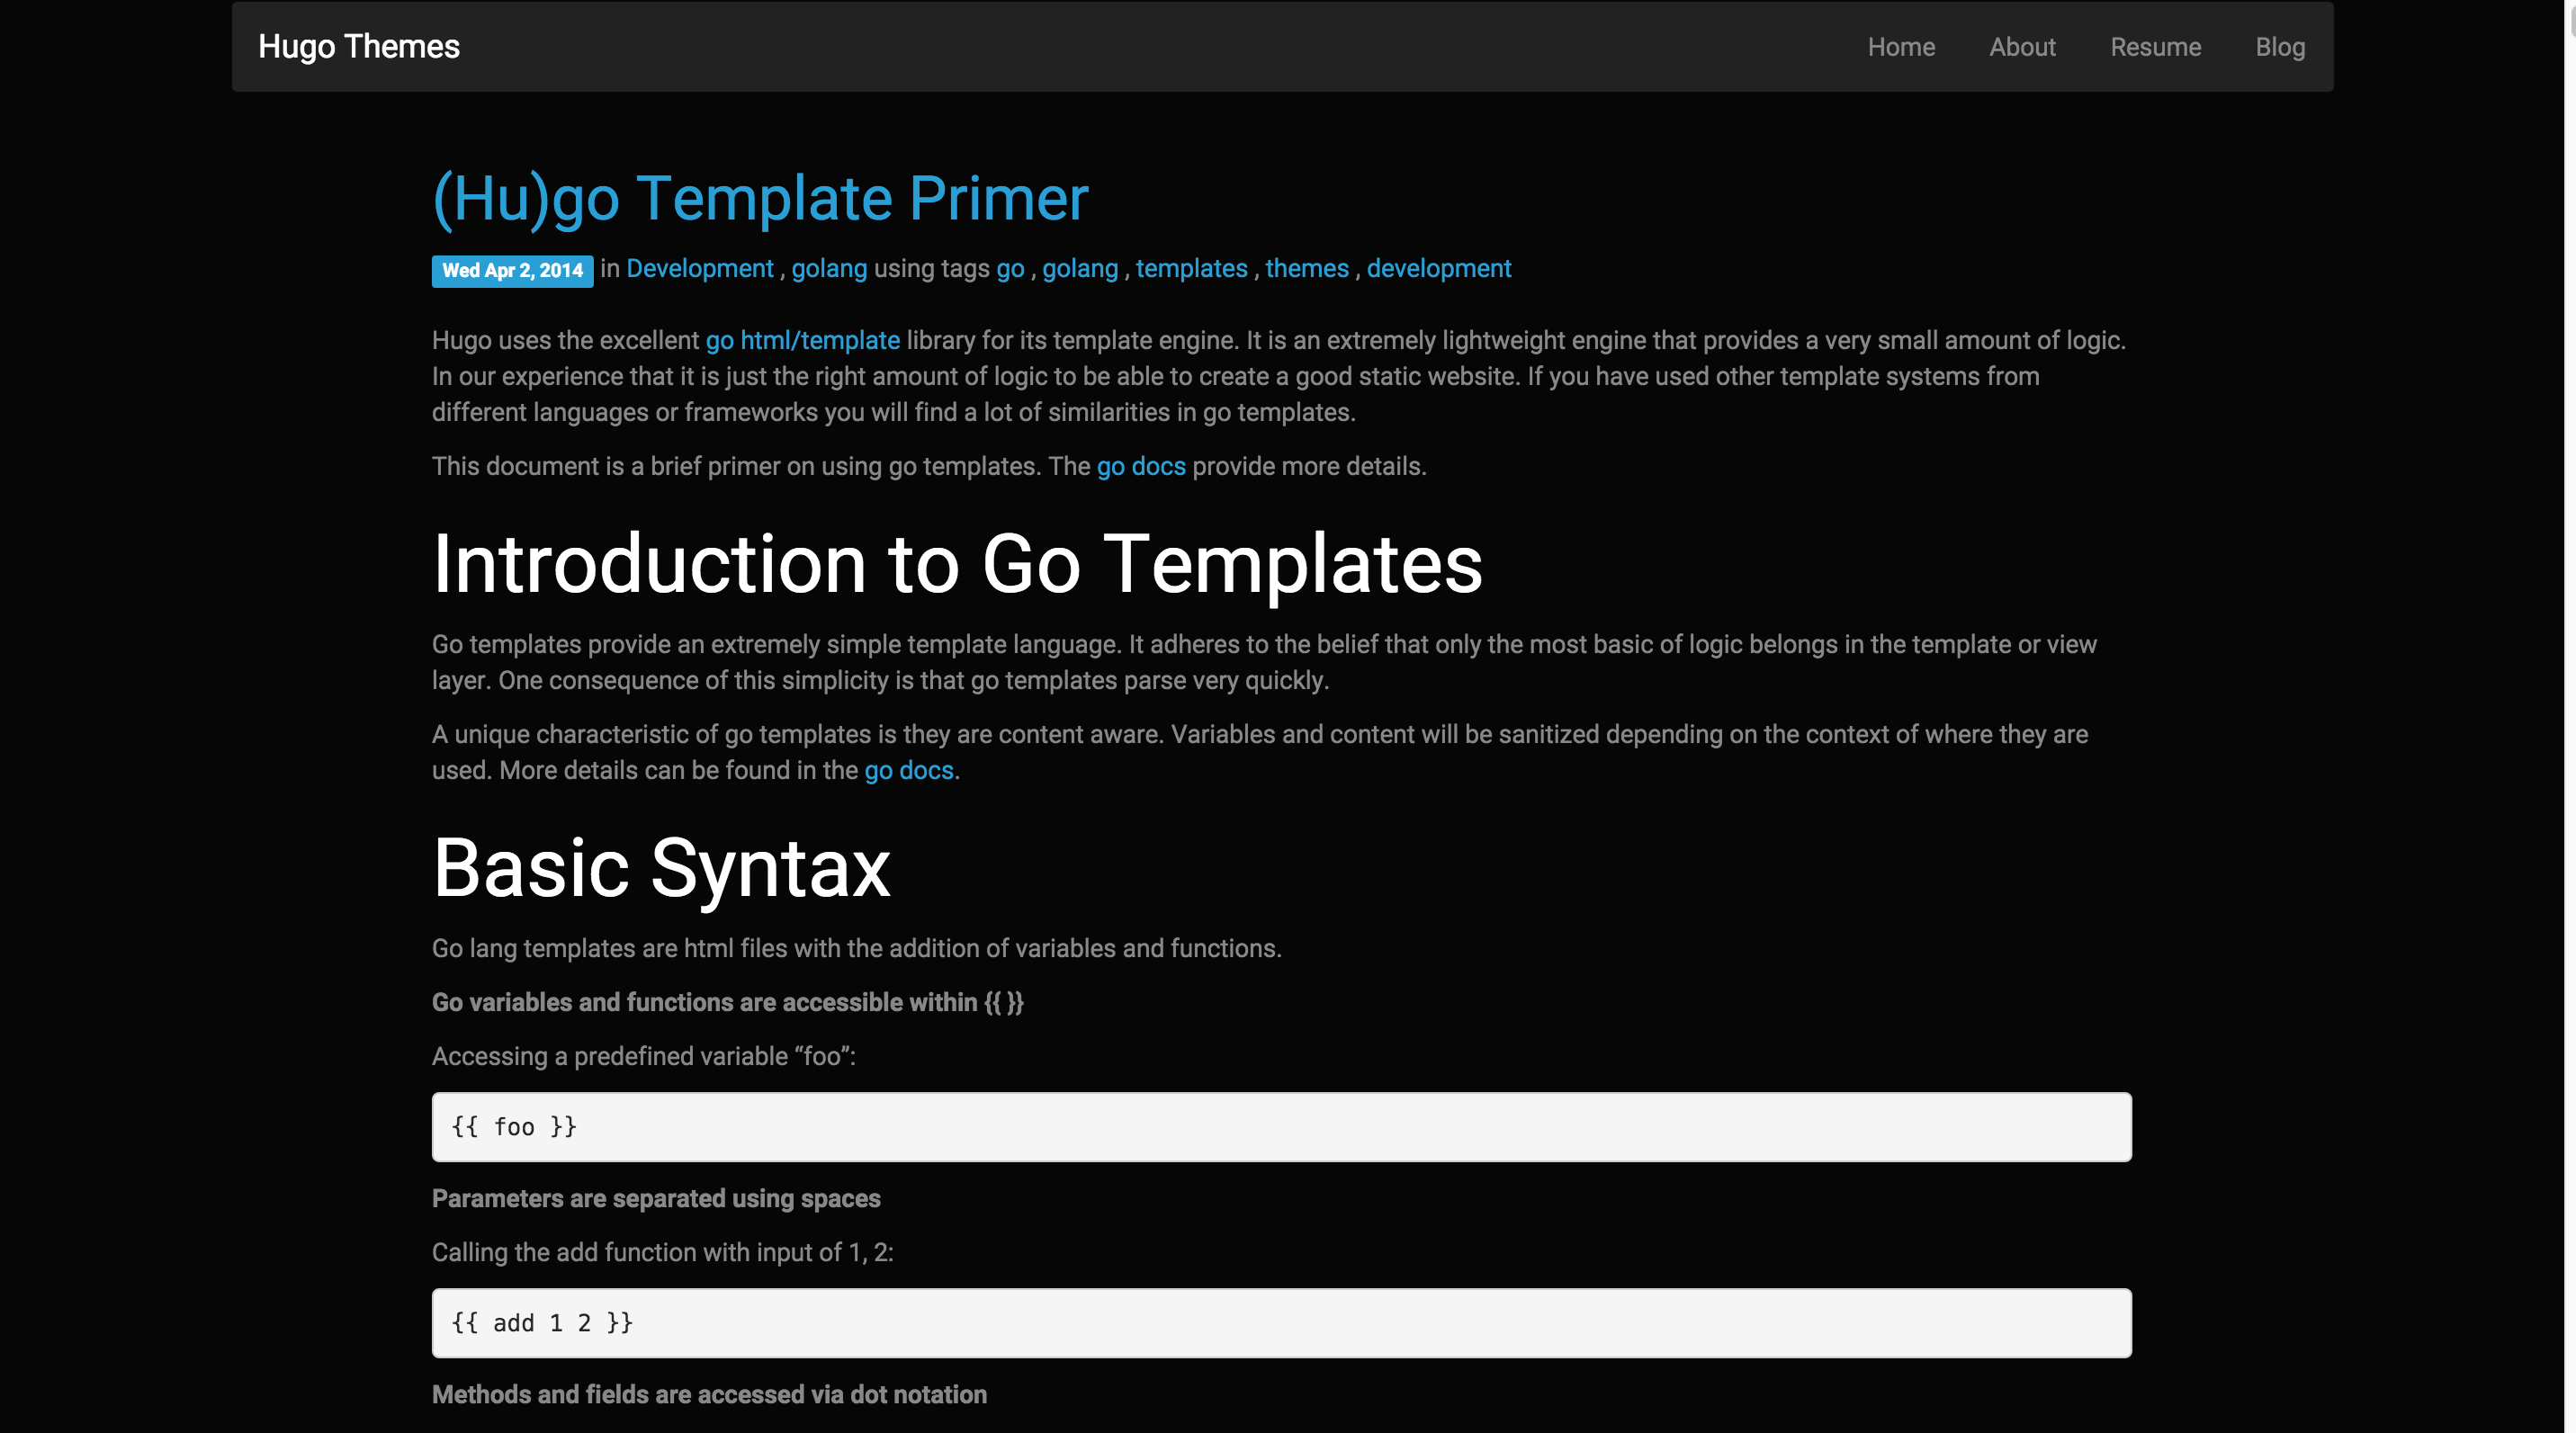The image size is (2576, 1433).
Task: Open the Resume menu item
Action: pyautogui.click(x=2155, y=47)
